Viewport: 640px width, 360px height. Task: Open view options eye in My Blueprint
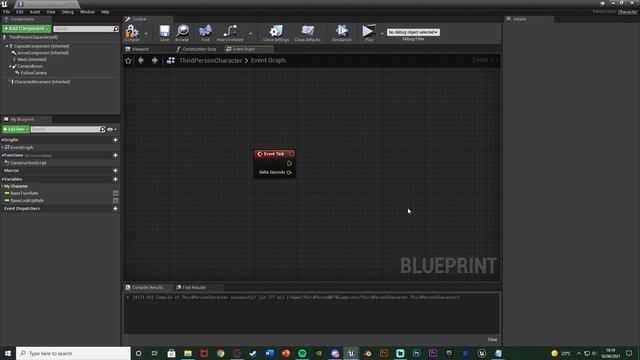click(x=110, y=129)
